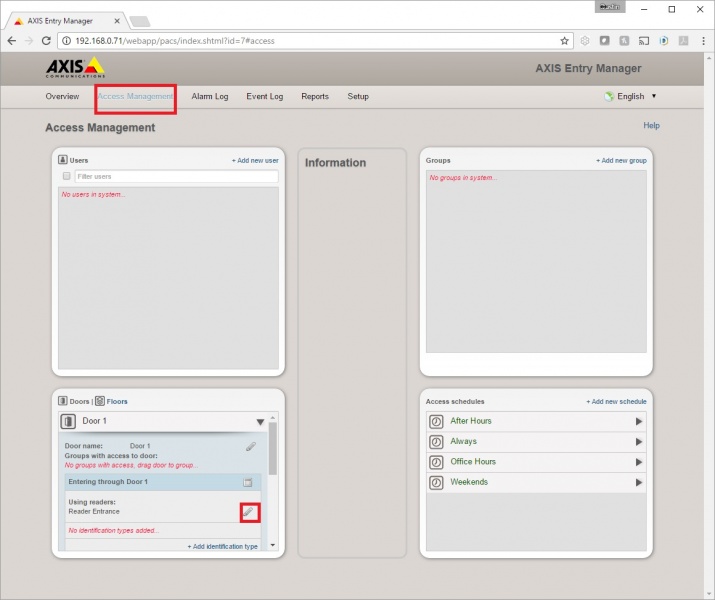Click the Always schedule clock icon
The height and width of the screenshot is (600, 715).
[x=436, y=442]
